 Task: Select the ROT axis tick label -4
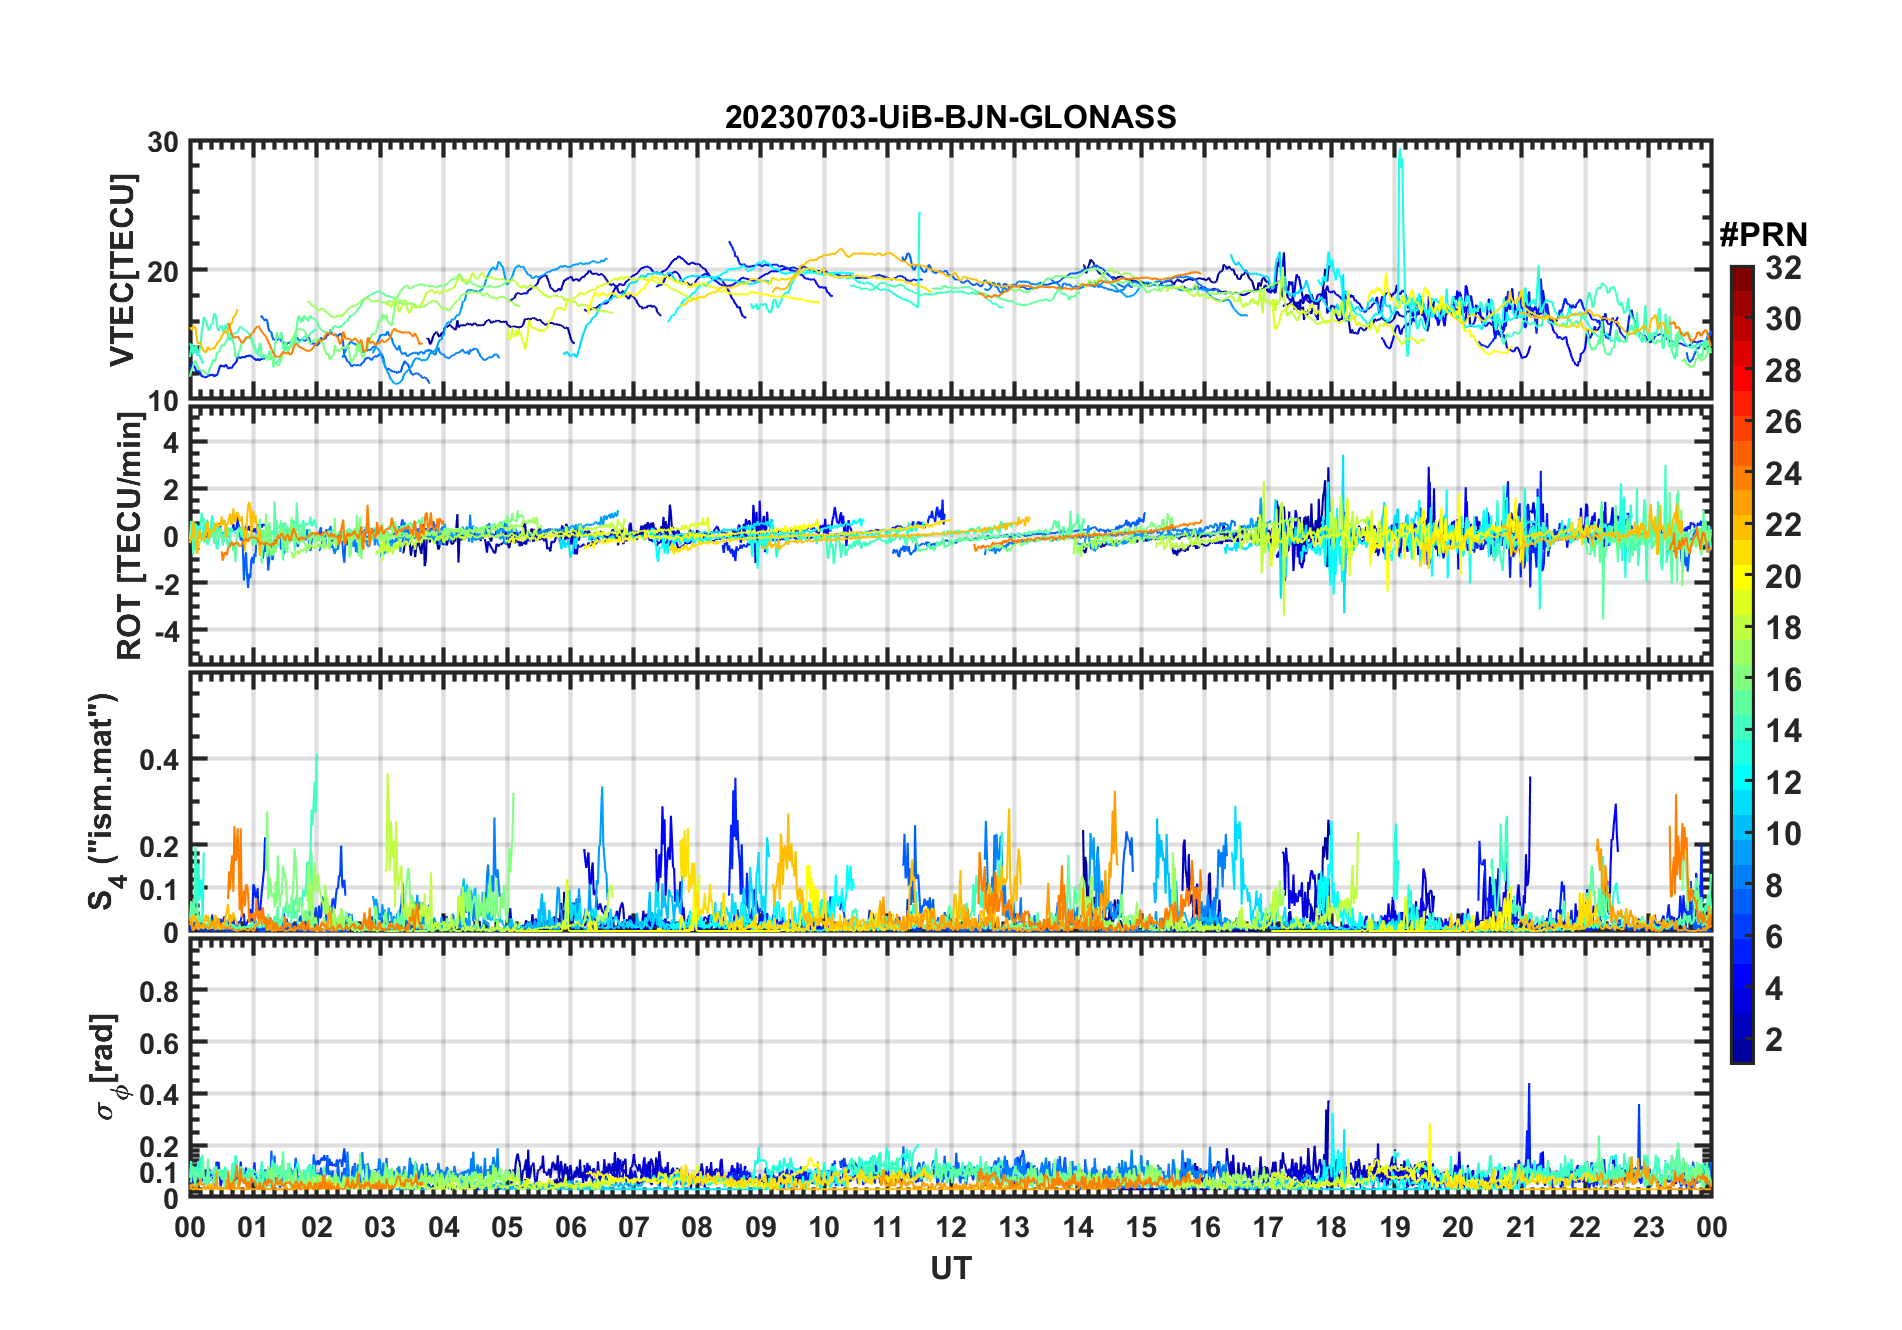pos(166,630)
